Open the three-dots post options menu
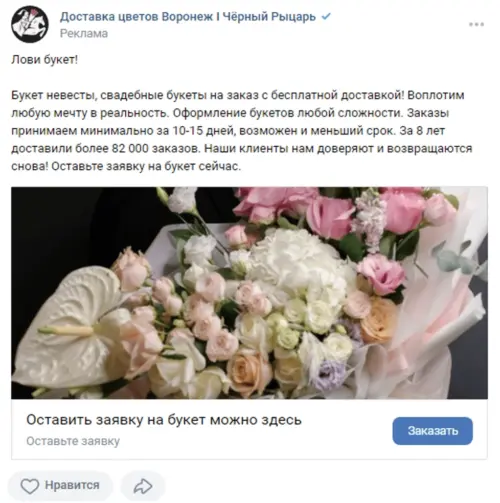The height and width of the screenshot is (503, 500). pos(476,24)
